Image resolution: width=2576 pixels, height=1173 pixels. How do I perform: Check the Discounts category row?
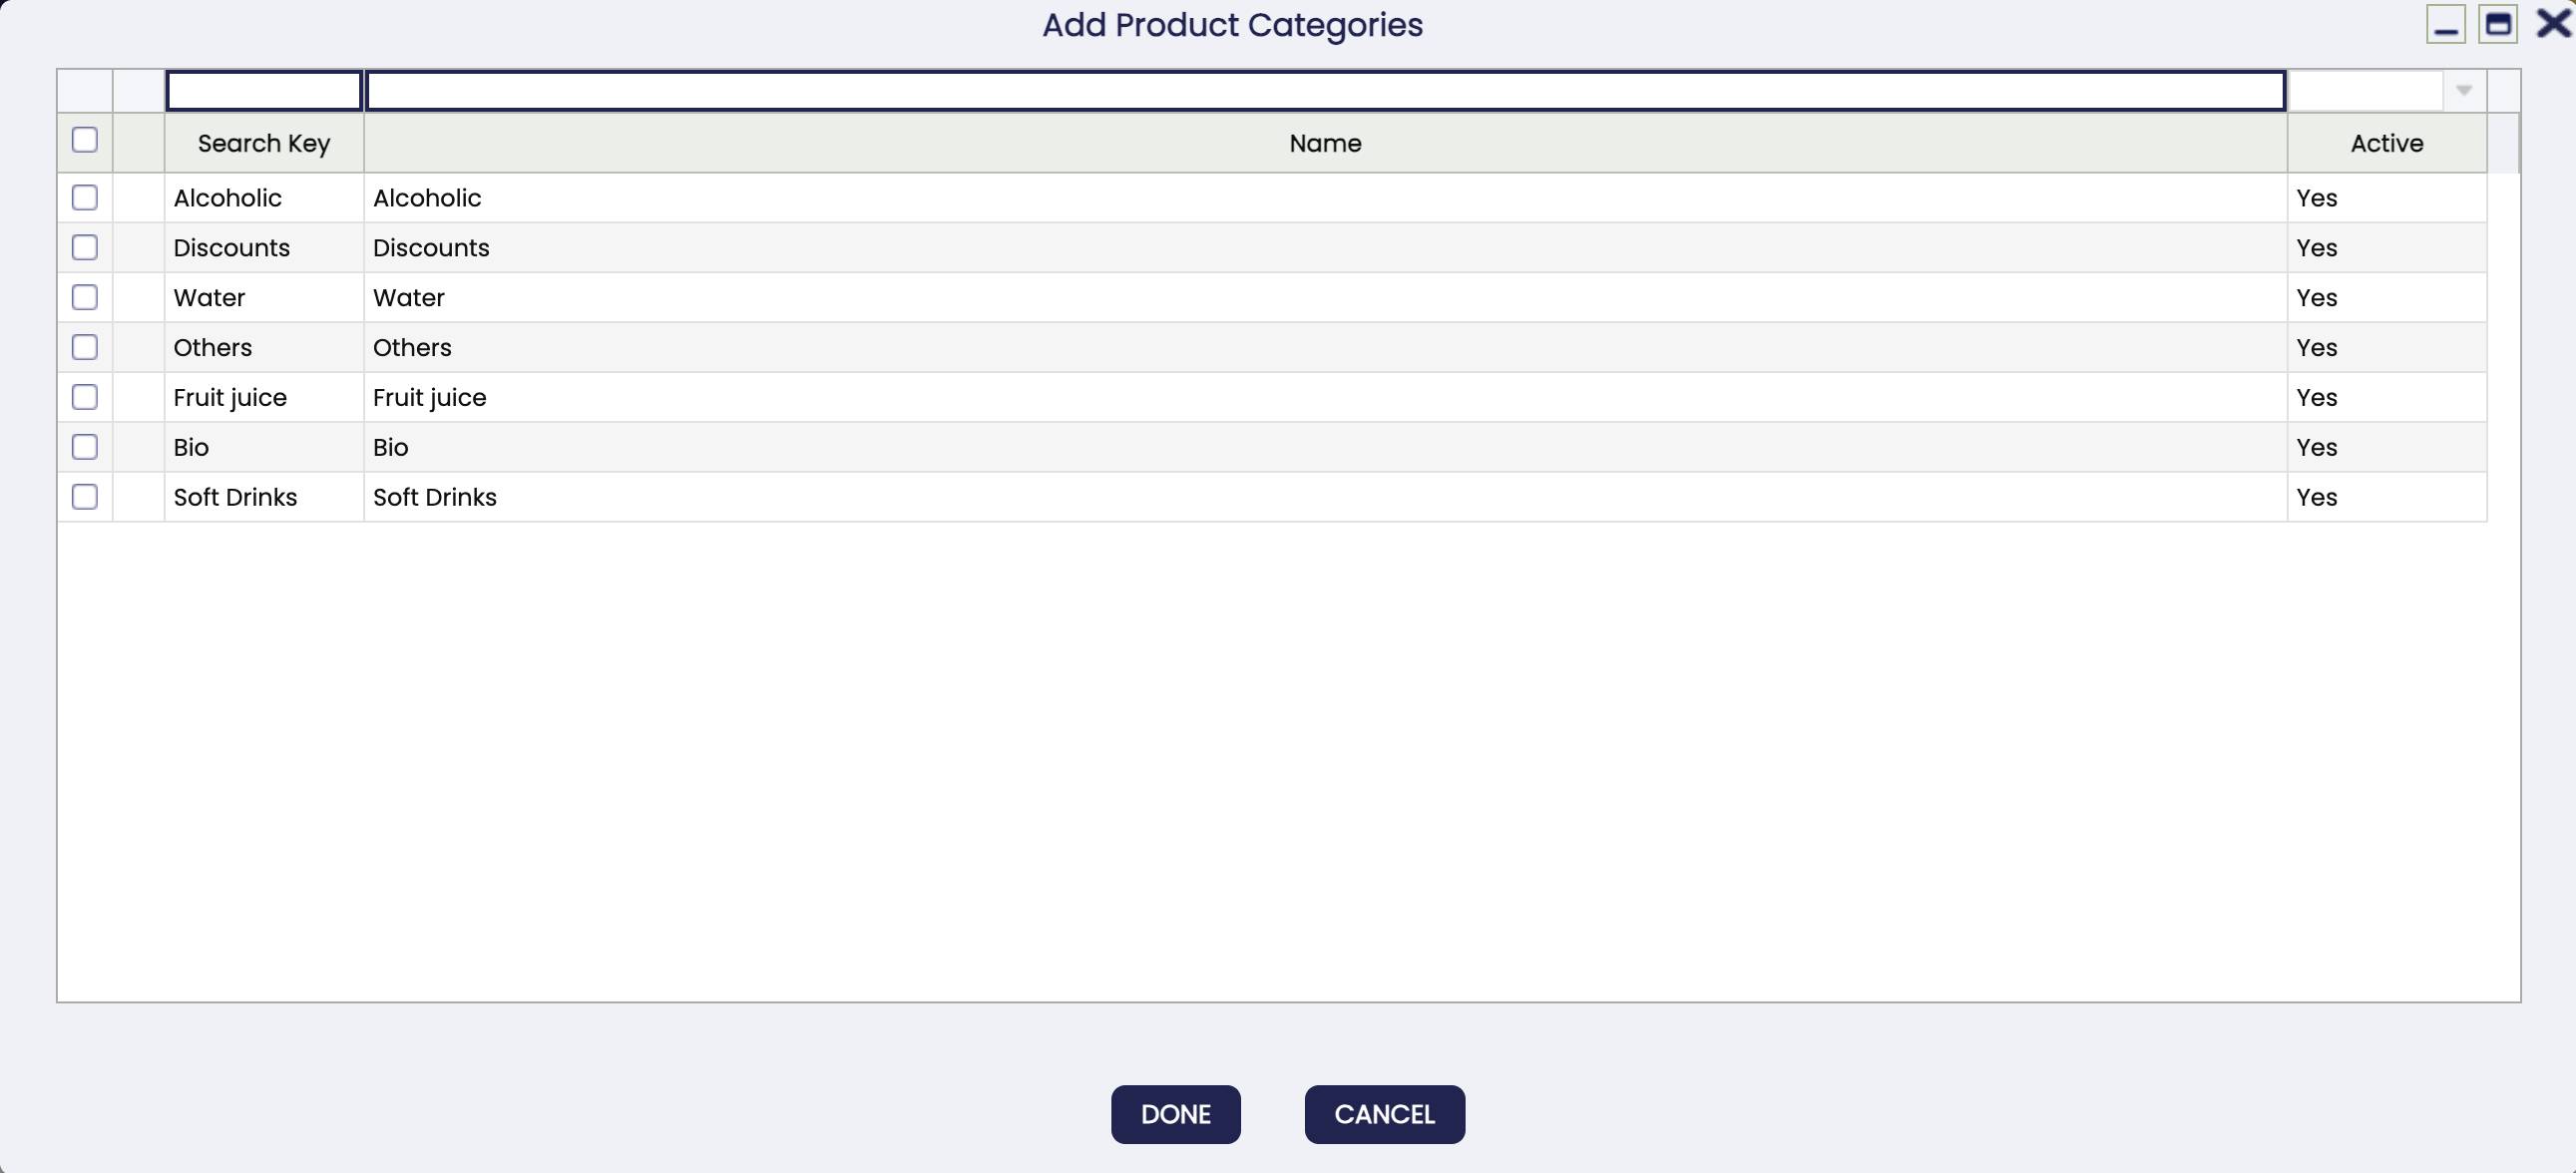(85, 248)
